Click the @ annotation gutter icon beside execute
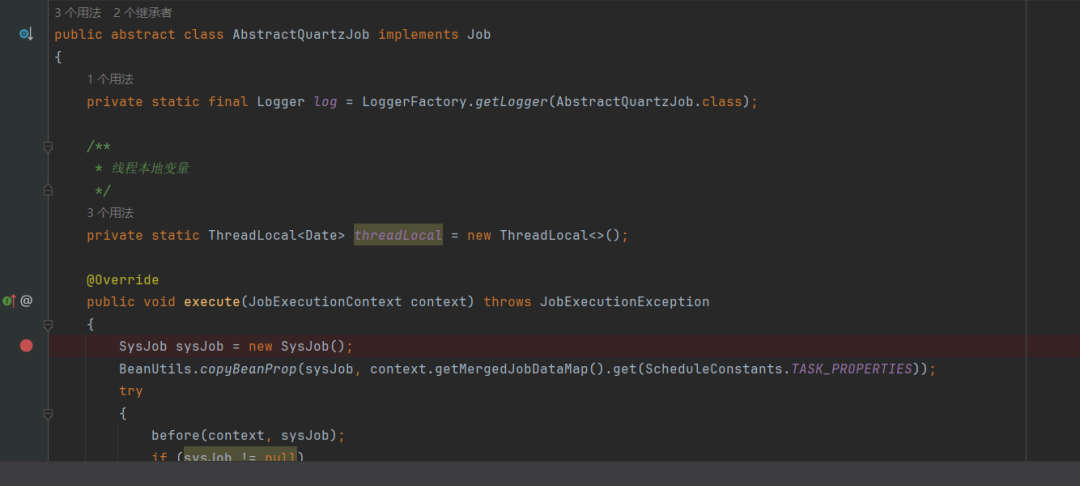Image resolution: width=1080 pixels, height=486 pixels. tap(26, 301)
